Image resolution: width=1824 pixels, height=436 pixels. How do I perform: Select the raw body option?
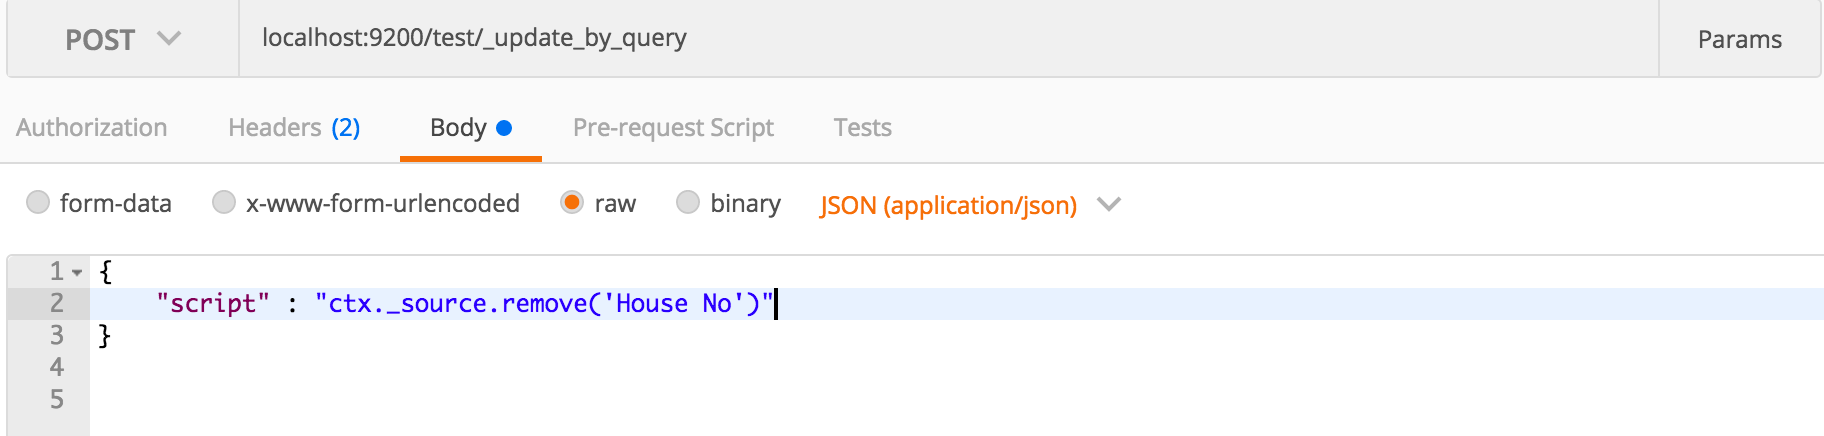[572, 202]
